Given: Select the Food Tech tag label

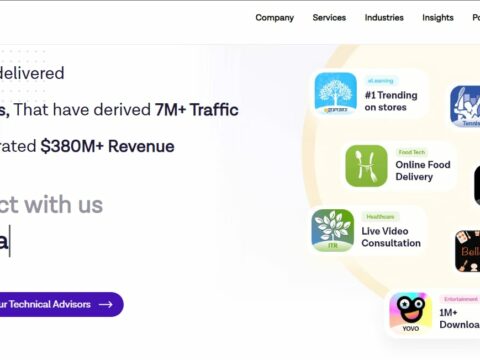Looking at the screenshot, I should (412, 152).
